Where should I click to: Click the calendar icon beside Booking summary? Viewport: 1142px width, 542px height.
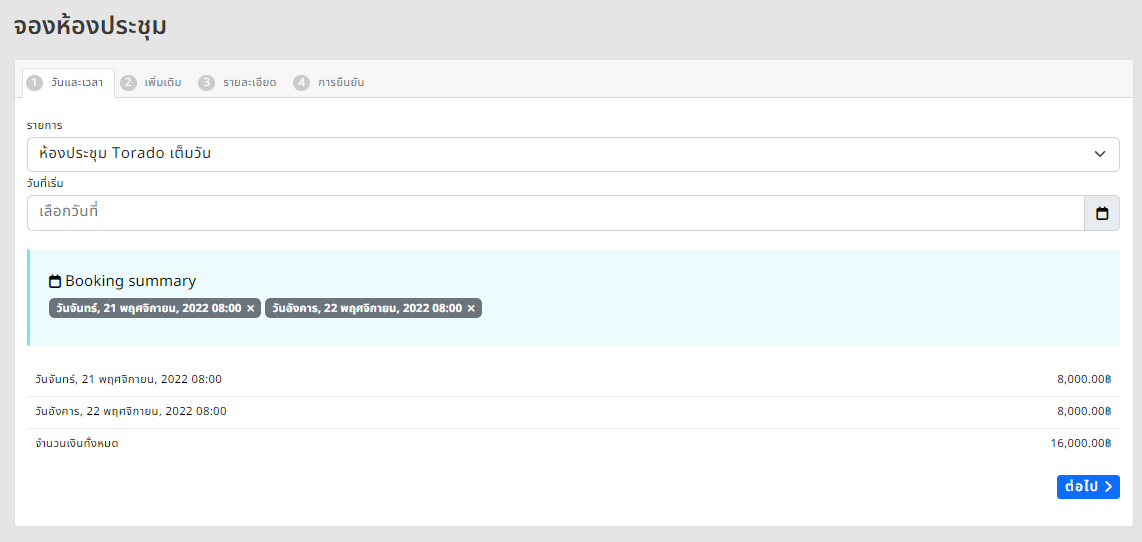point(55,282)
